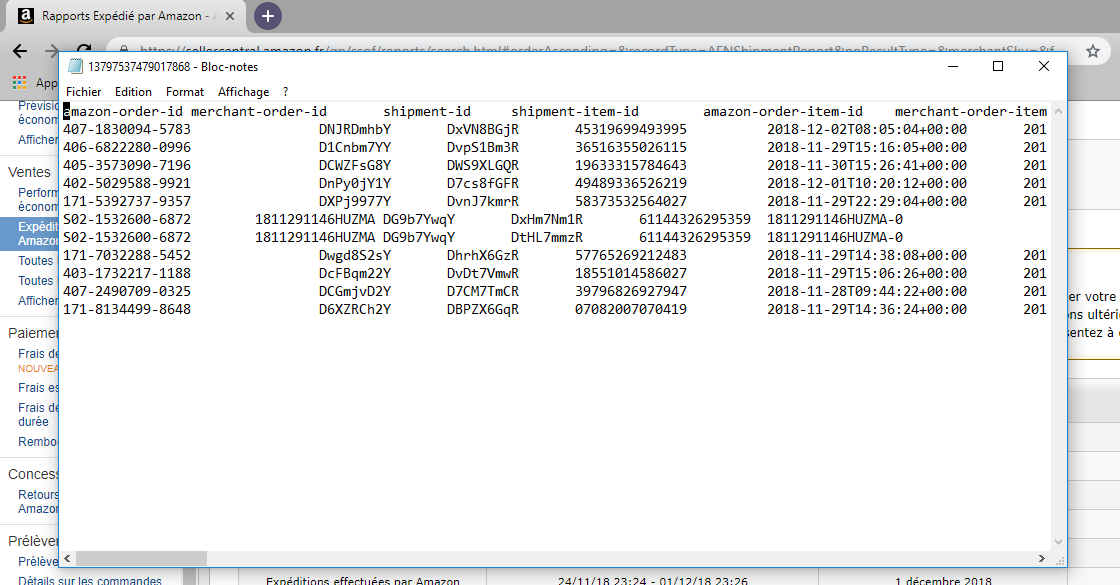This screenshot has width=1120, height=585.
Task: Open the Chrome Apps grid shortcut
Action: tap(19, 83)
